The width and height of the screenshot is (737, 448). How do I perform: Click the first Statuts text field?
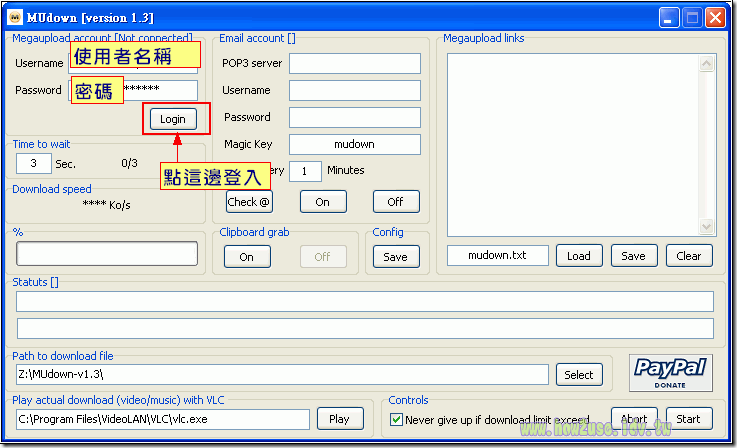pyautogui.click(x=365, y=301)
